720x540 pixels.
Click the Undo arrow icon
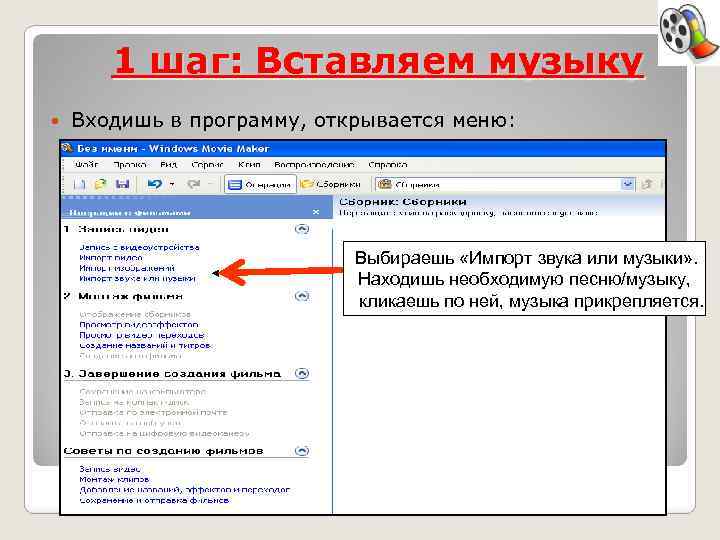(155, 185)
